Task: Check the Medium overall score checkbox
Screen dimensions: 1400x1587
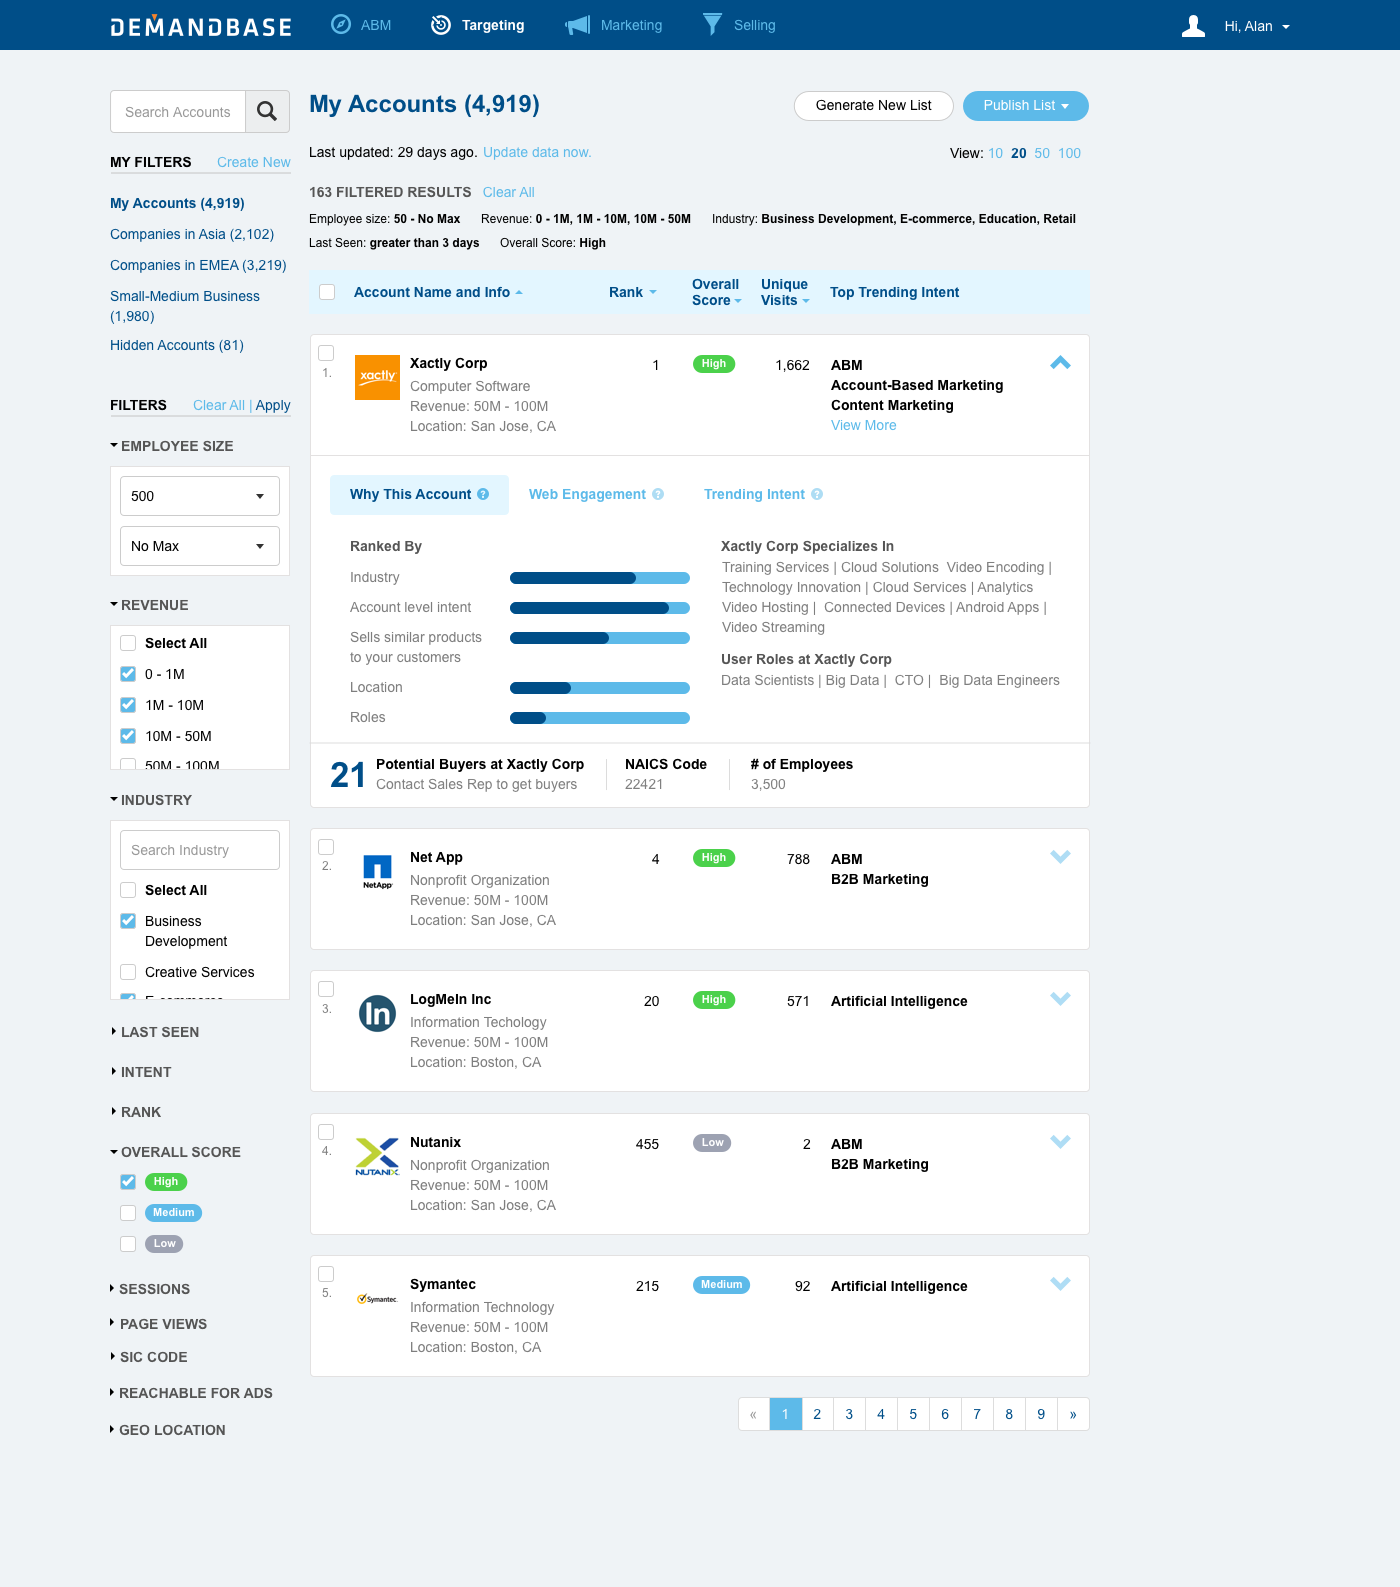Action: 128,1213
